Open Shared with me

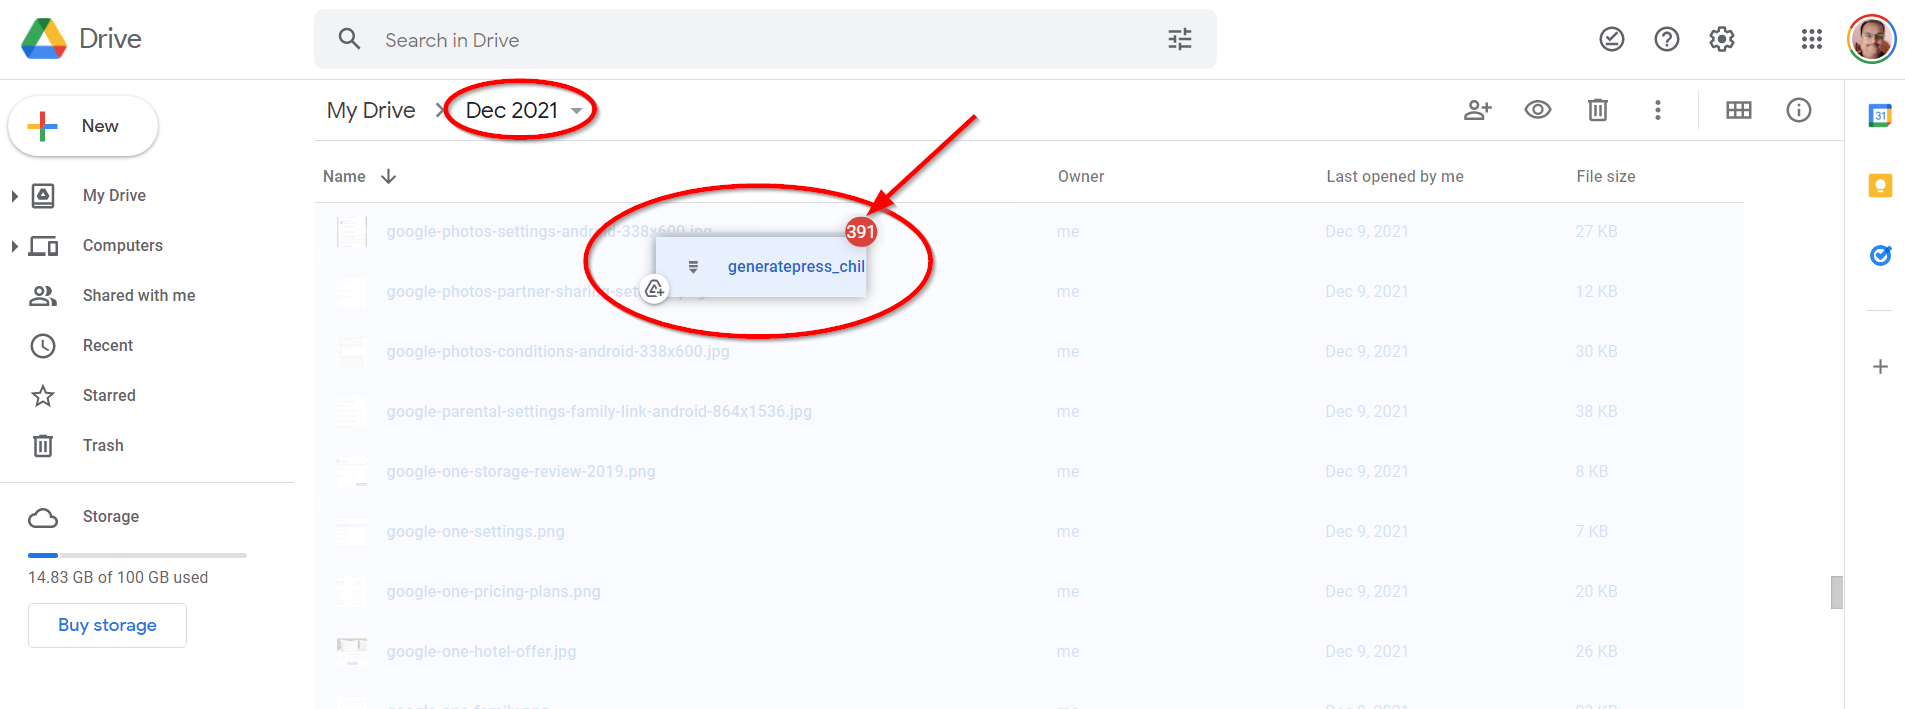139,296
